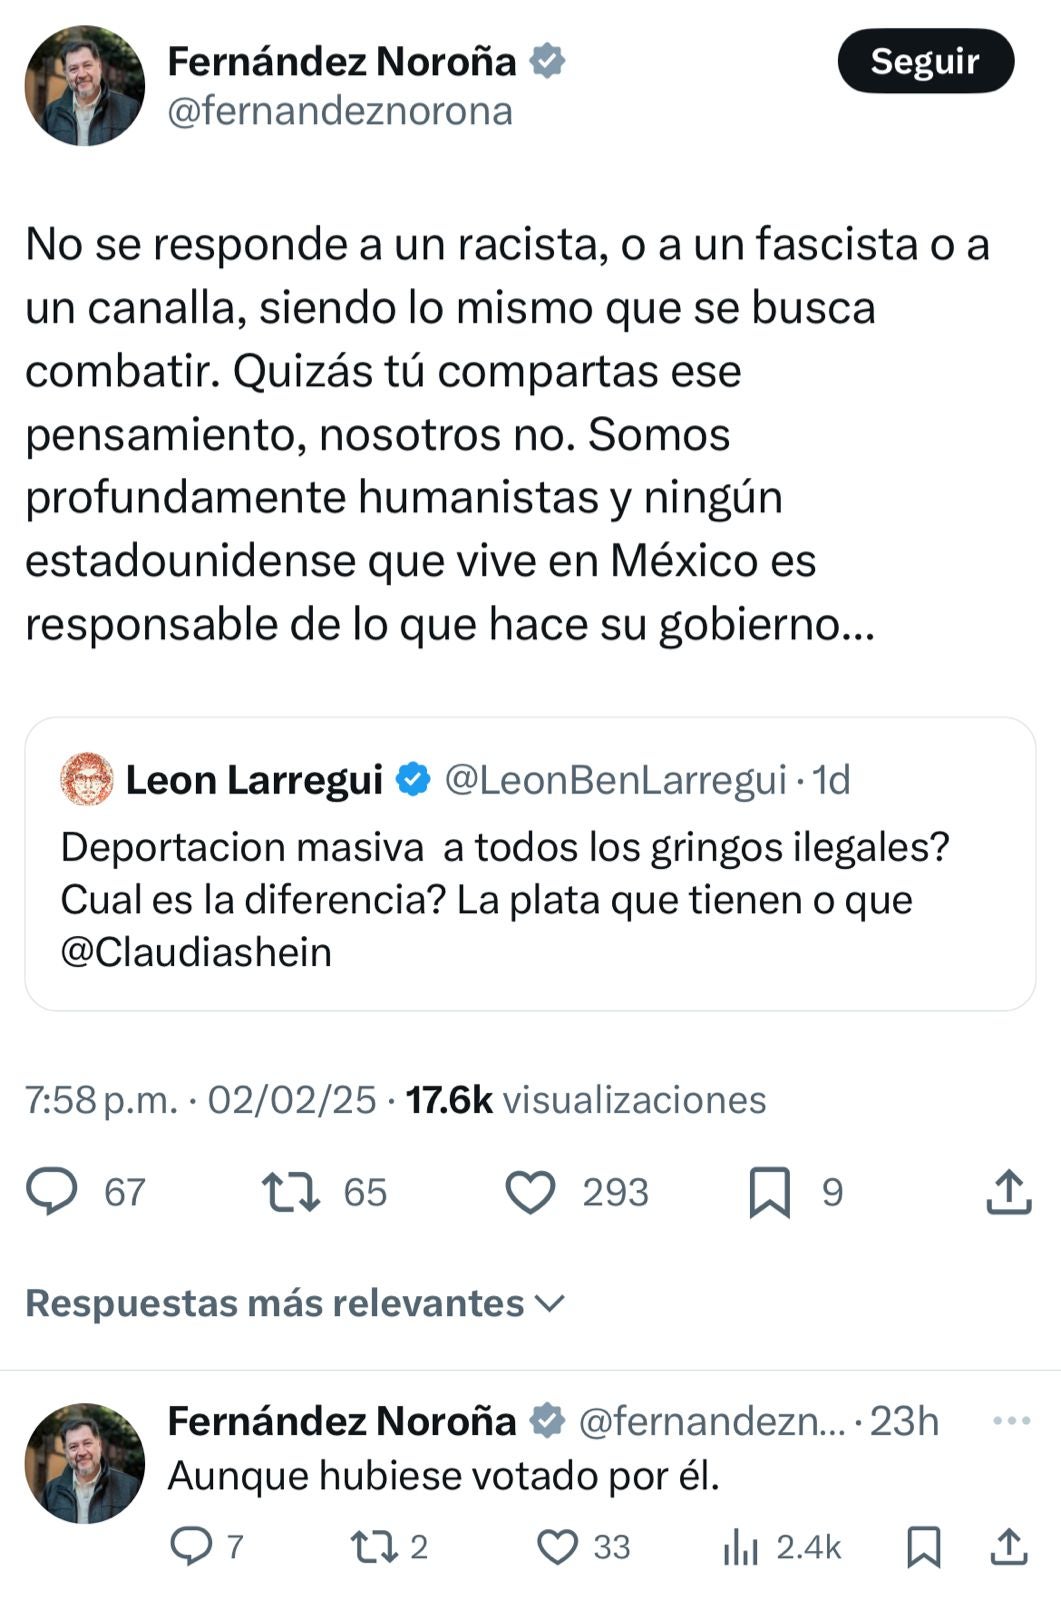Share the main post
Screen dimensions: 1061x1600
click(x=1008, y=1191)
